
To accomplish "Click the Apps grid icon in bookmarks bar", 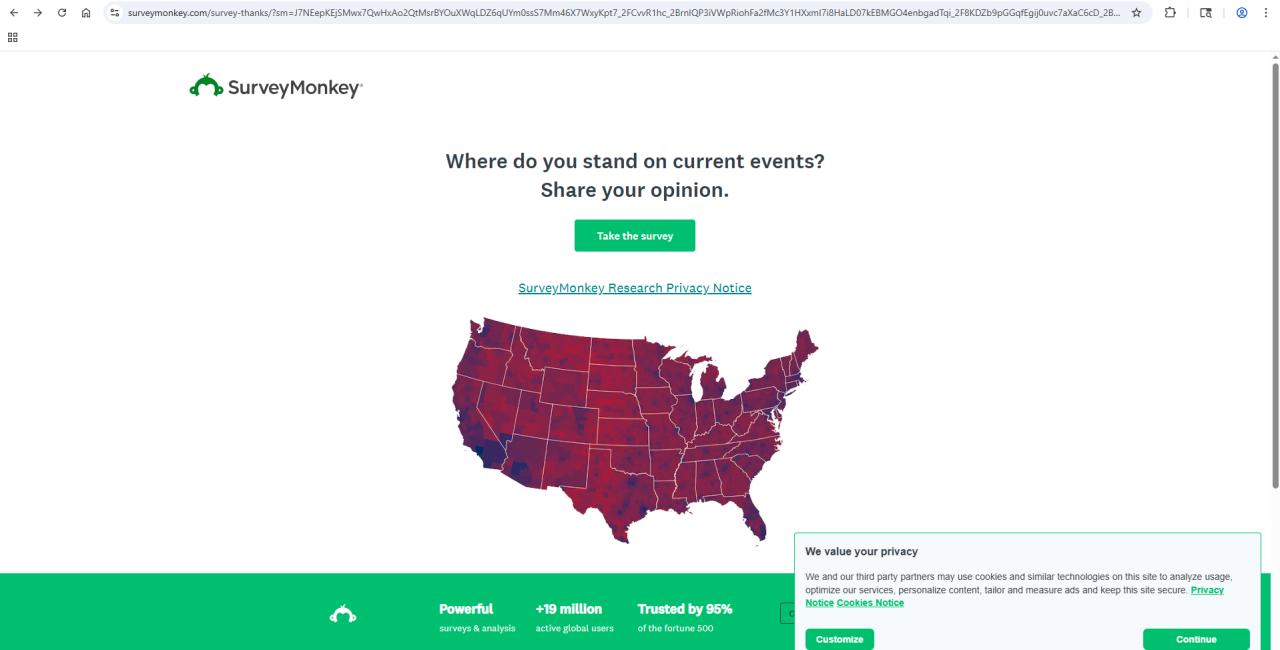I will (12, 37).
